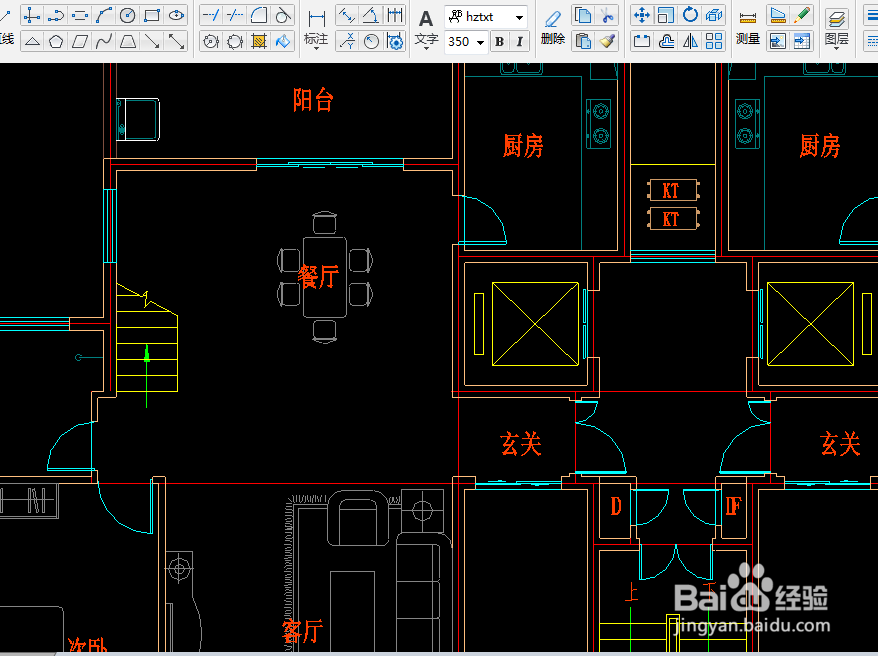
Task: Open the hztxt font dropdown
Action: 519,17
